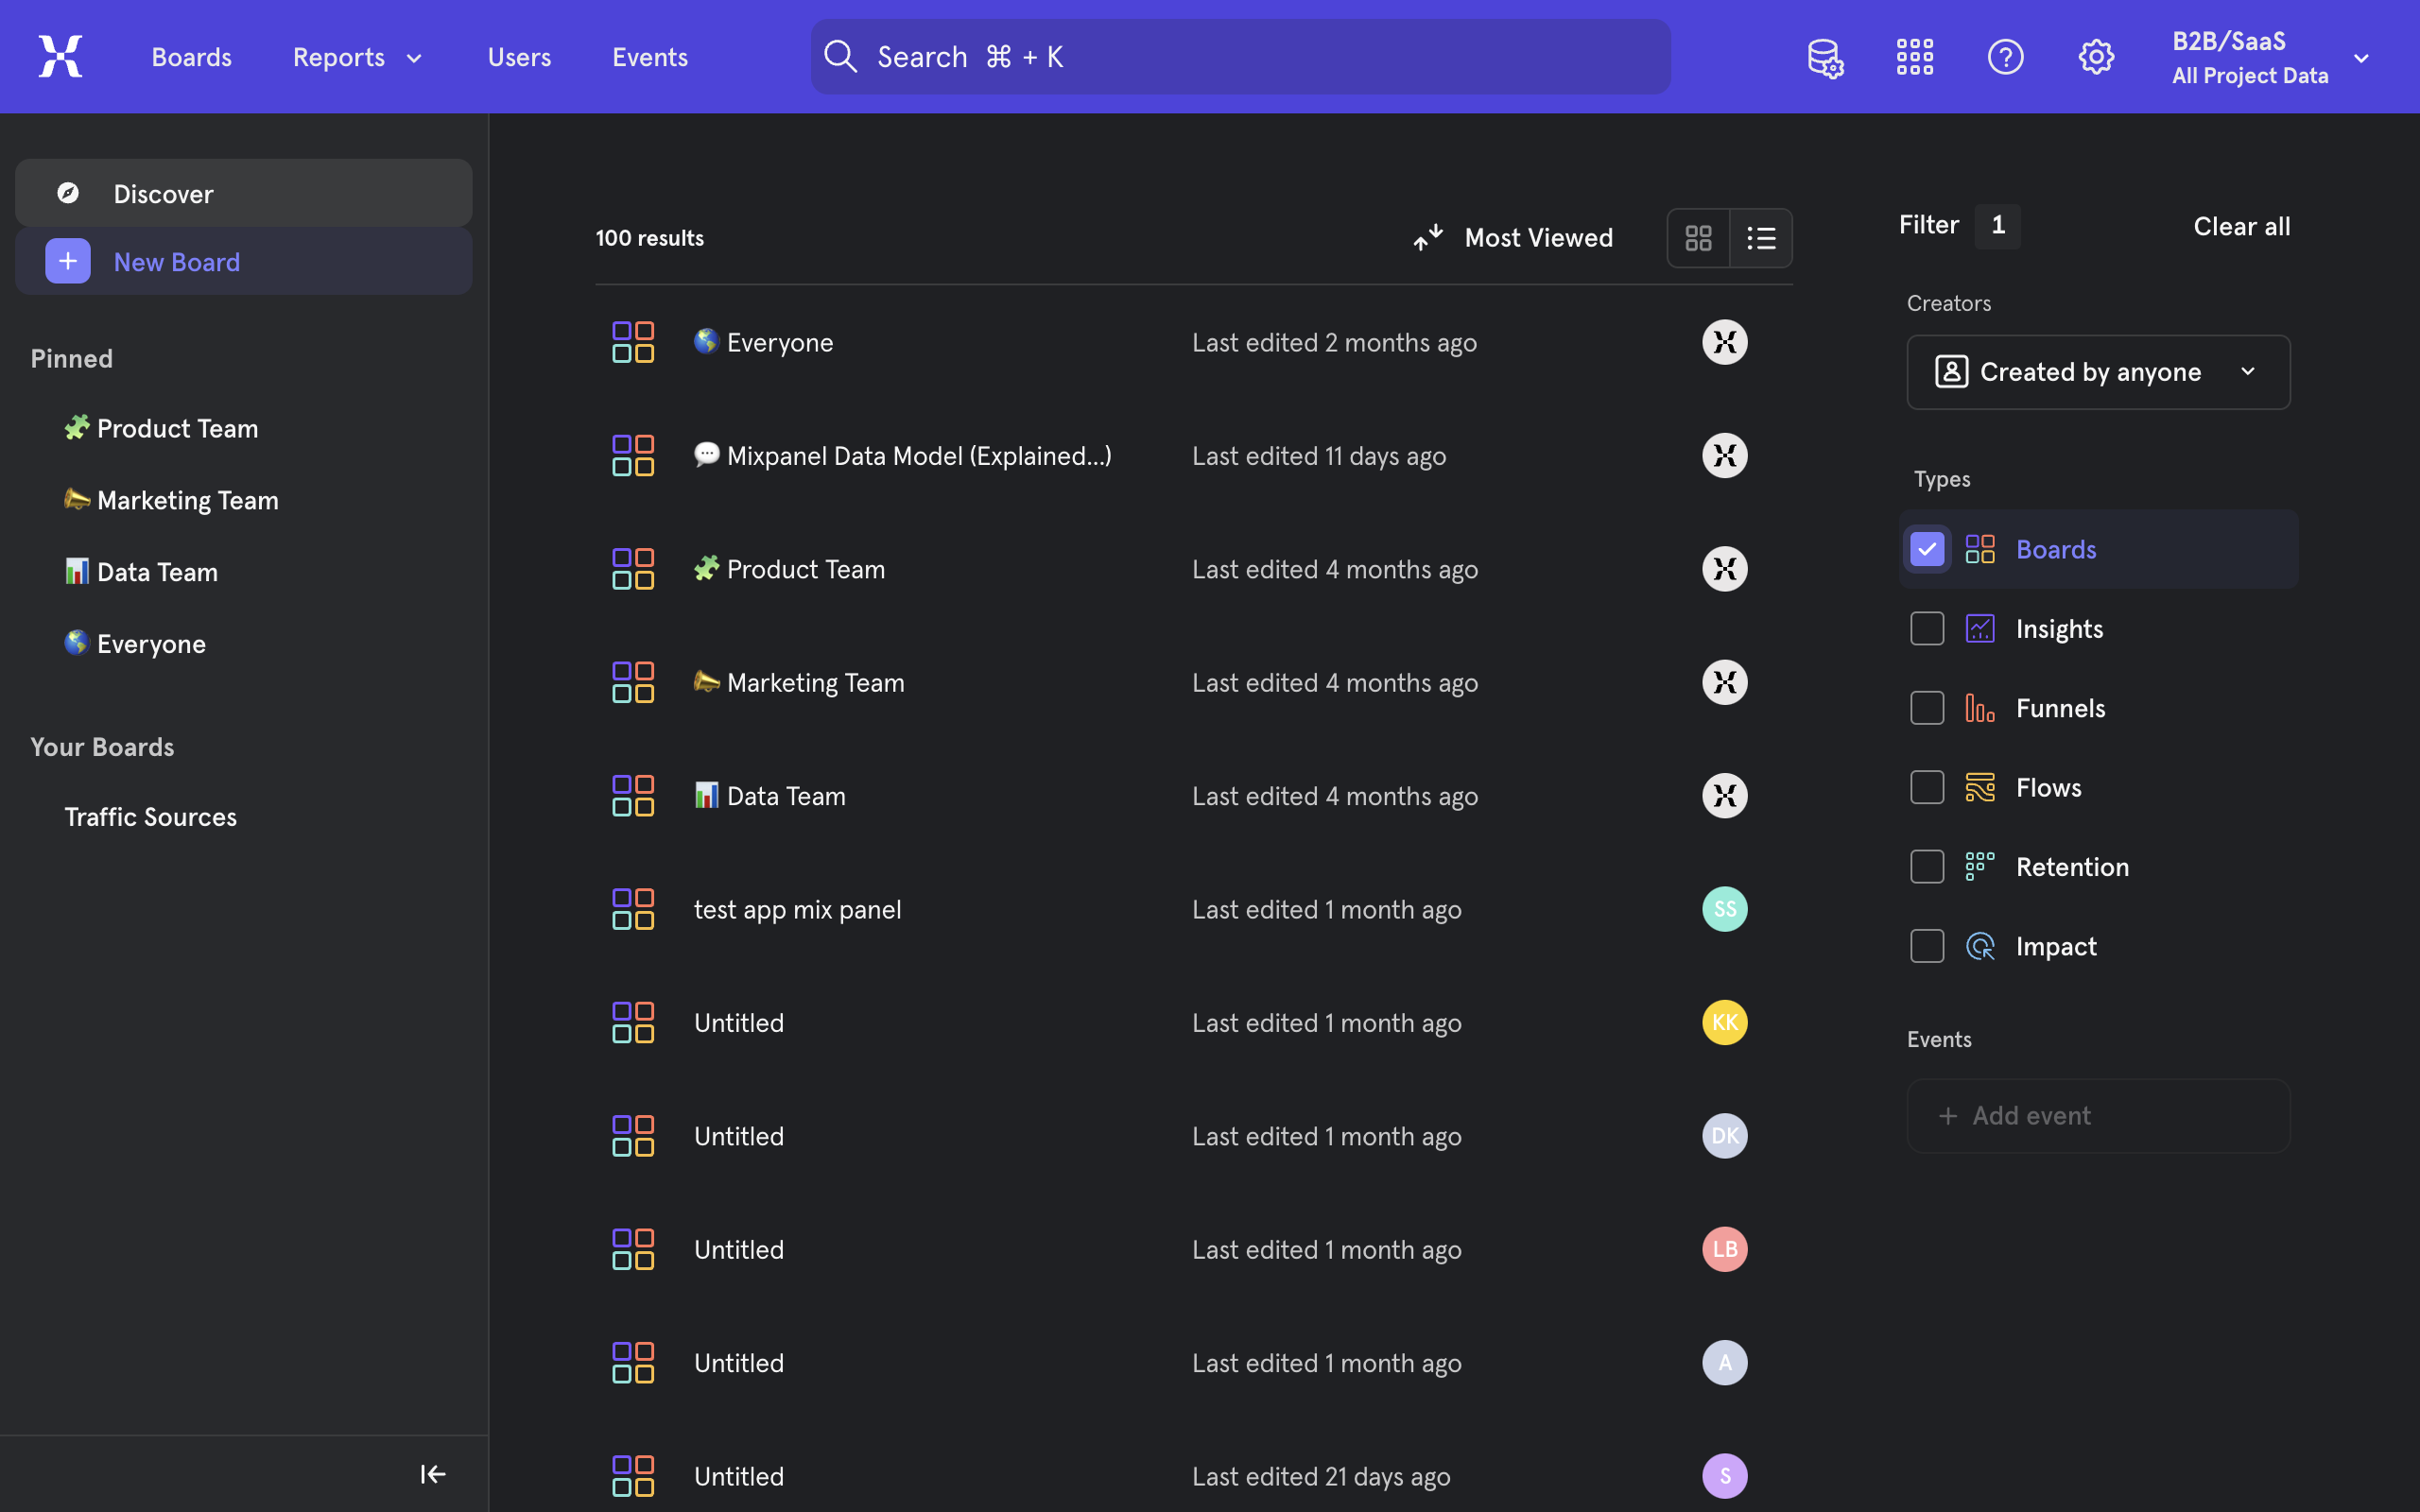Open the B2B/SaaS project switcher
2420x1512 pixels.
pyautogui.click(x=2270, y=57)
